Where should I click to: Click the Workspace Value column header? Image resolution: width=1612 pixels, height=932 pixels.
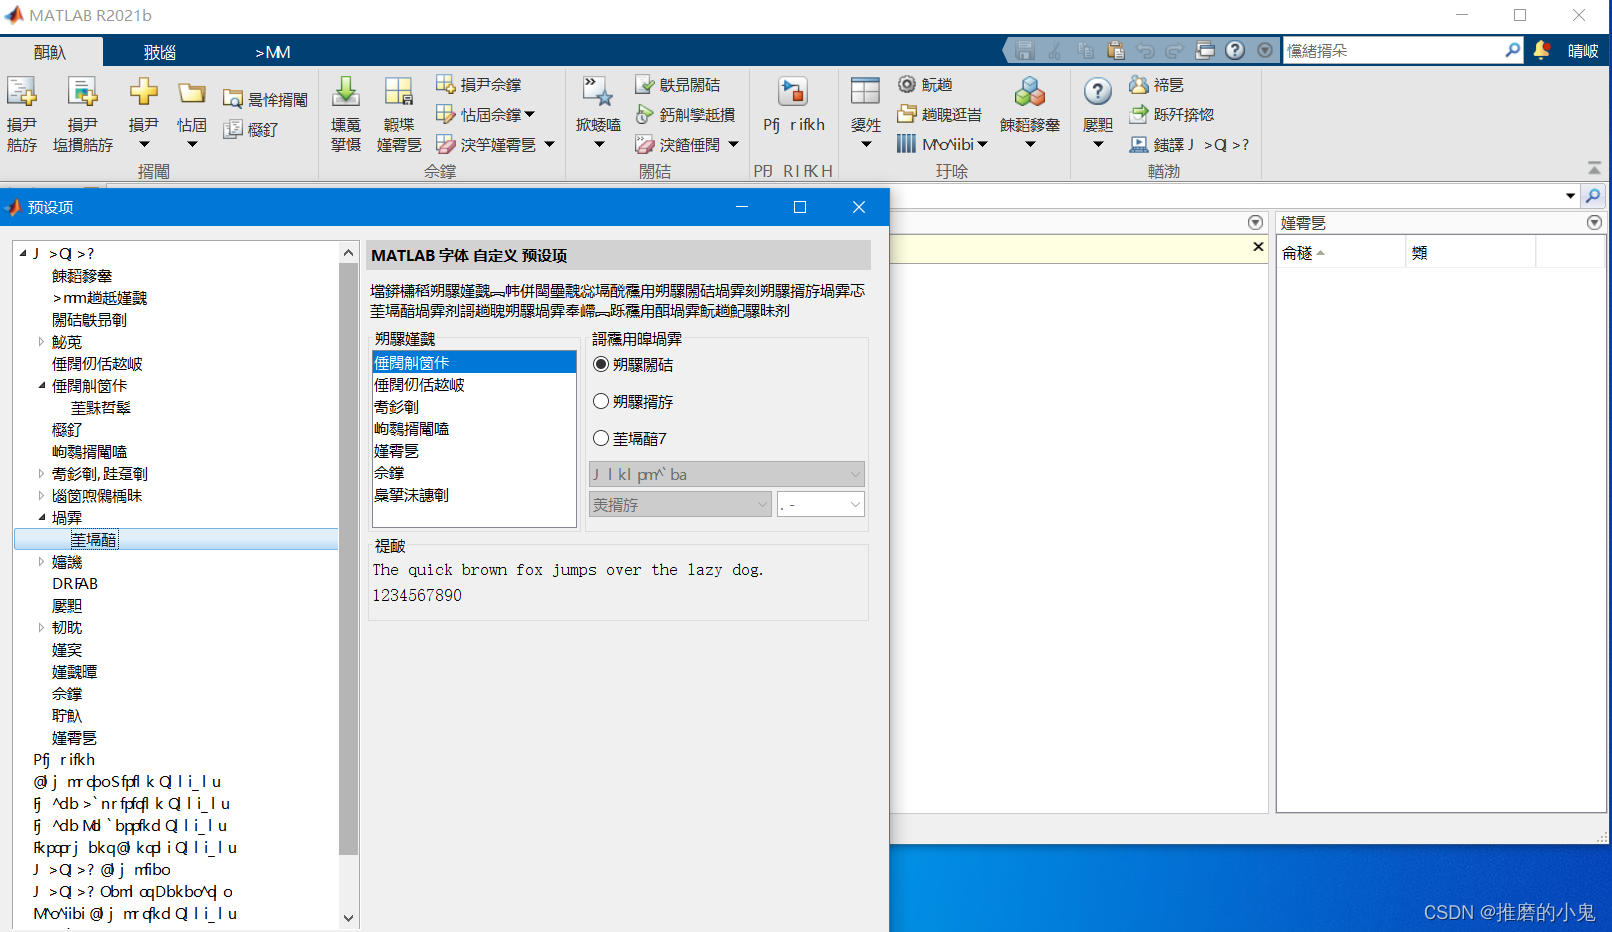(1470, 253)
